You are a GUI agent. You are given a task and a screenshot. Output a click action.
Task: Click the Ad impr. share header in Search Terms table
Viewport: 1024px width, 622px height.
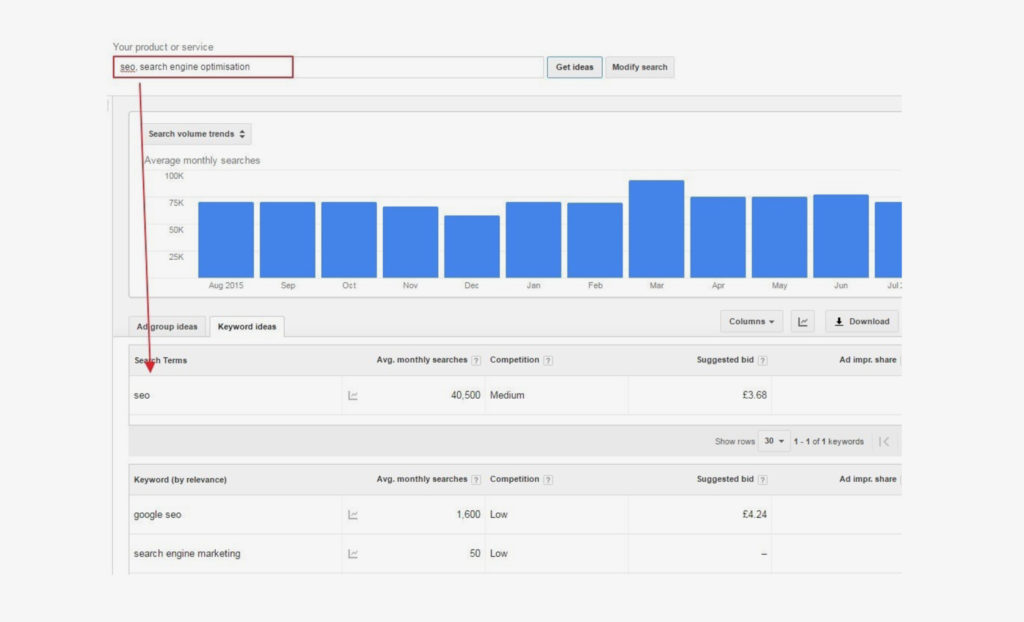(867, 360)
